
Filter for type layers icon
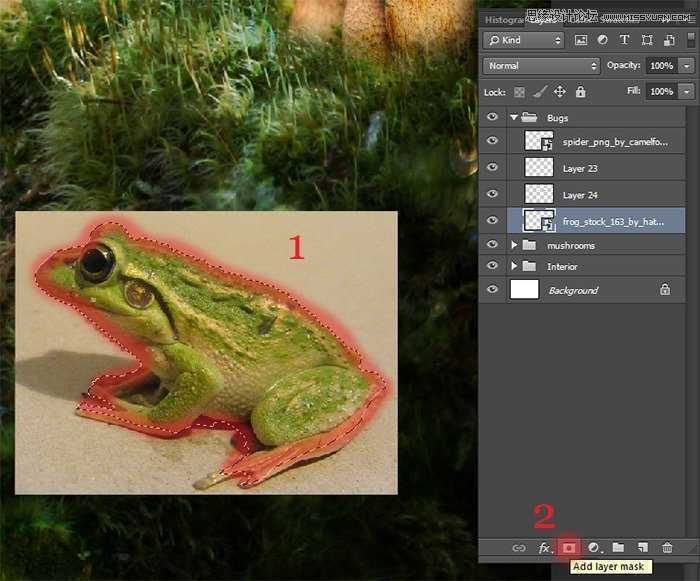pos(624,40)
